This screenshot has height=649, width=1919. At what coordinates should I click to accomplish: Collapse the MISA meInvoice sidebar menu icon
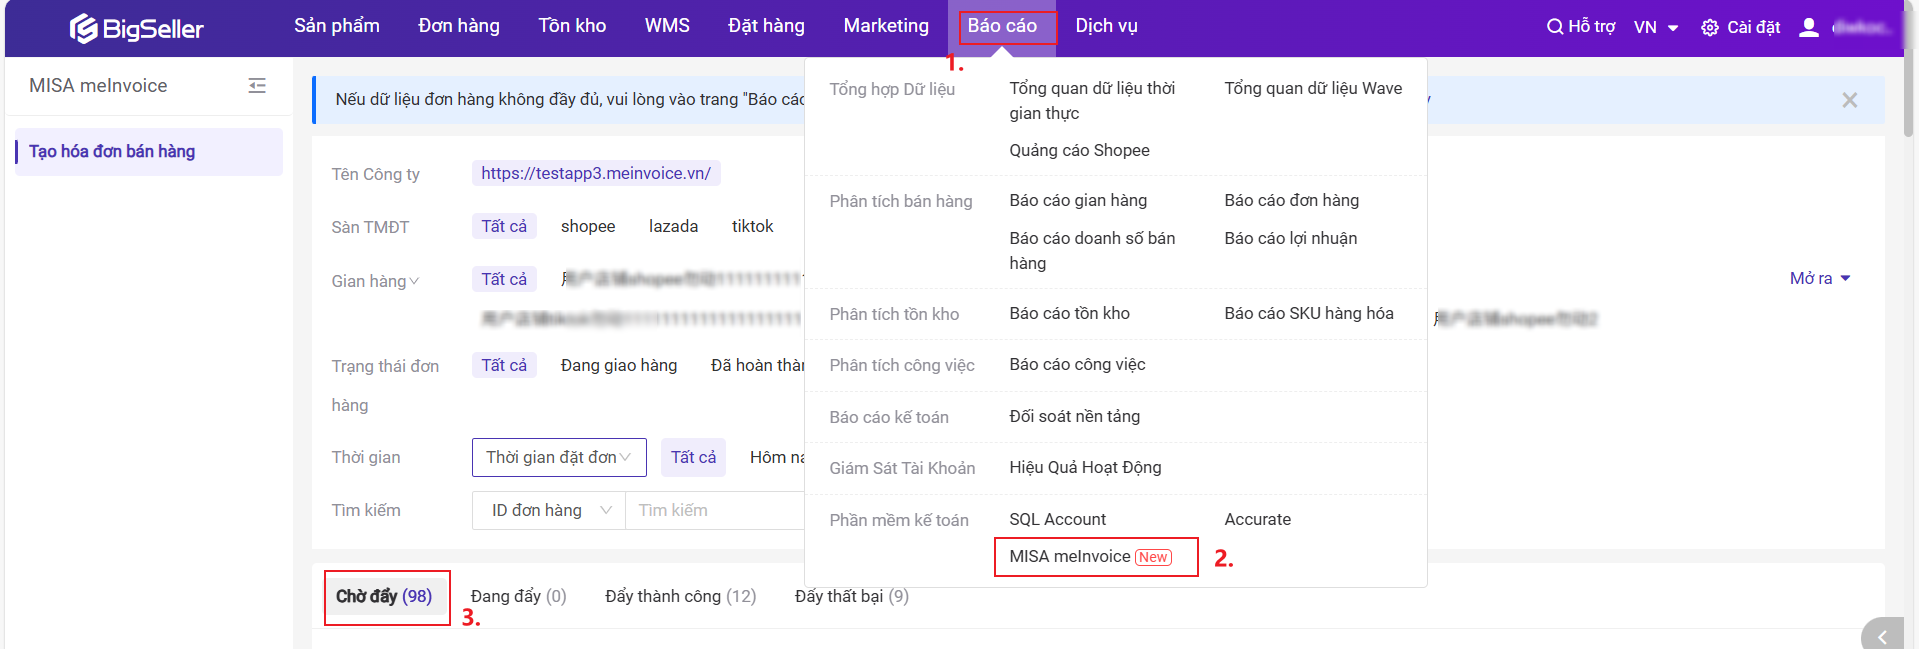tap(257, 86)
